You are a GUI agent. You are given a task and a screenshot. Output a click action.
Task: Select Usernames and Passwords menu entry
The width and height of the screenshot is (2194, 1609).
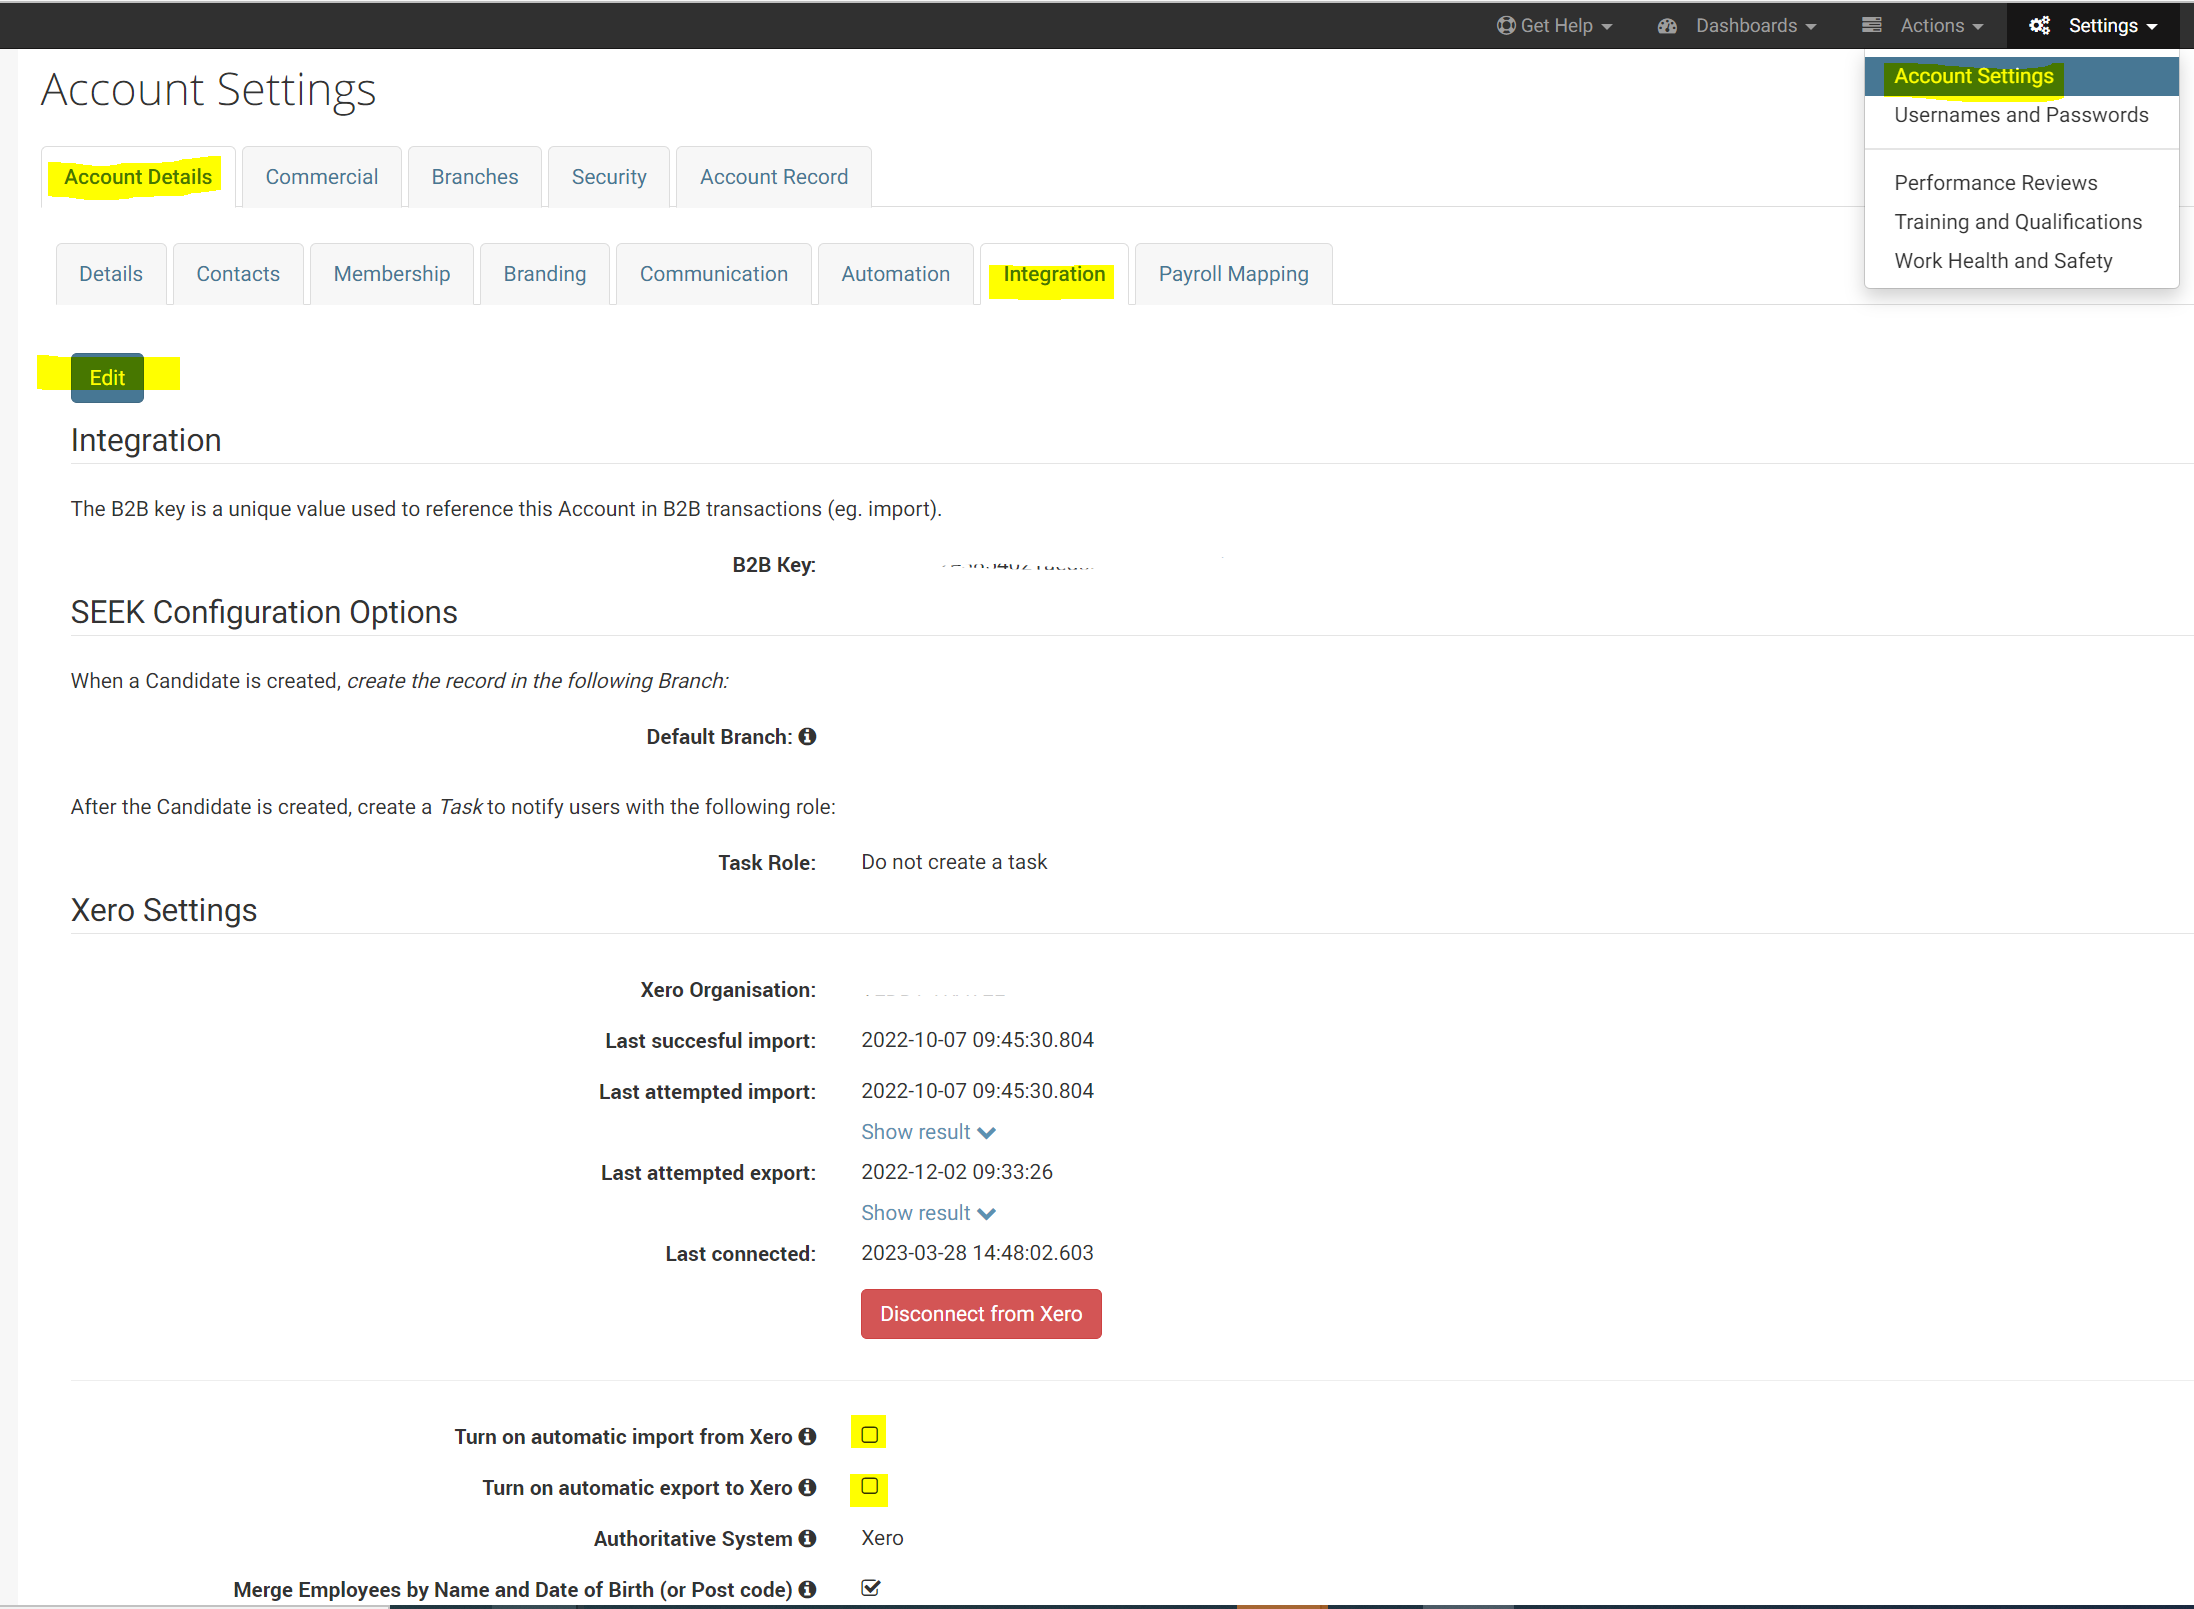pos(2020,115)
